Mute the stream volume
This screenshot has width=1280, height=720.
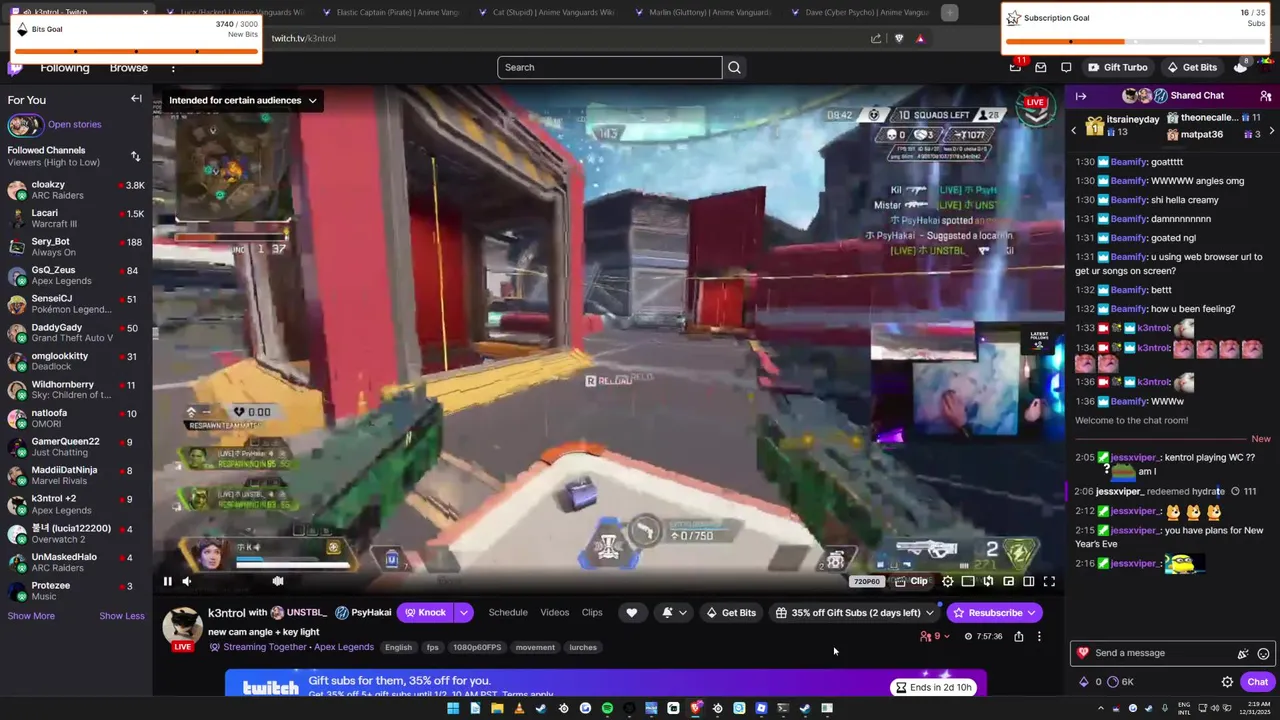(186, 581)
